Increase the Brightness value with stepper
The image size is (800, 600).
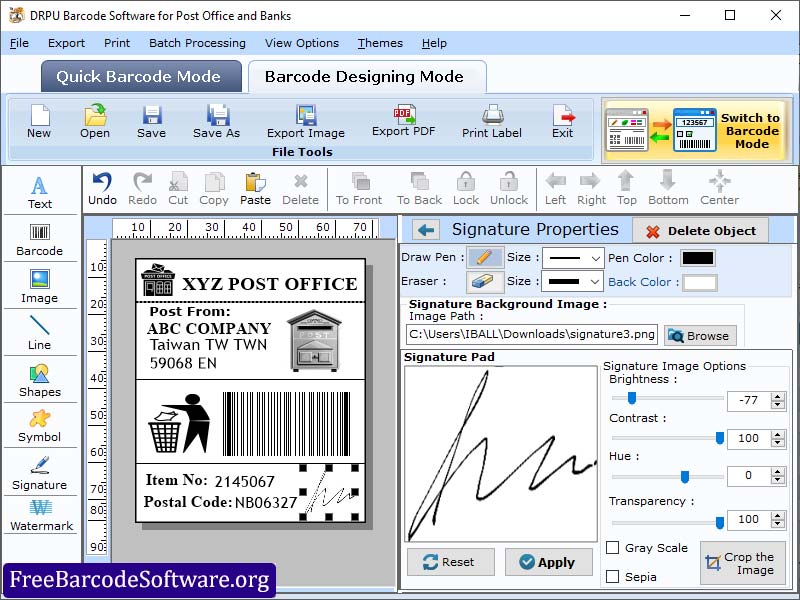pyautogui.click(x=780, y=396)
